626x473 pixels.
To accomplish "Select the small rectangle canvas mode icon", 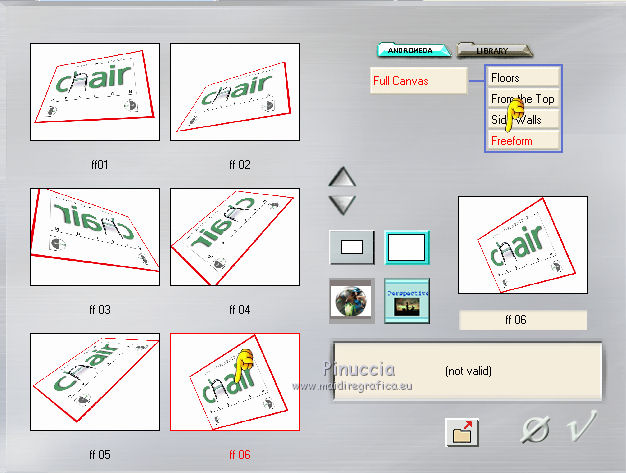I will [352, 247].
